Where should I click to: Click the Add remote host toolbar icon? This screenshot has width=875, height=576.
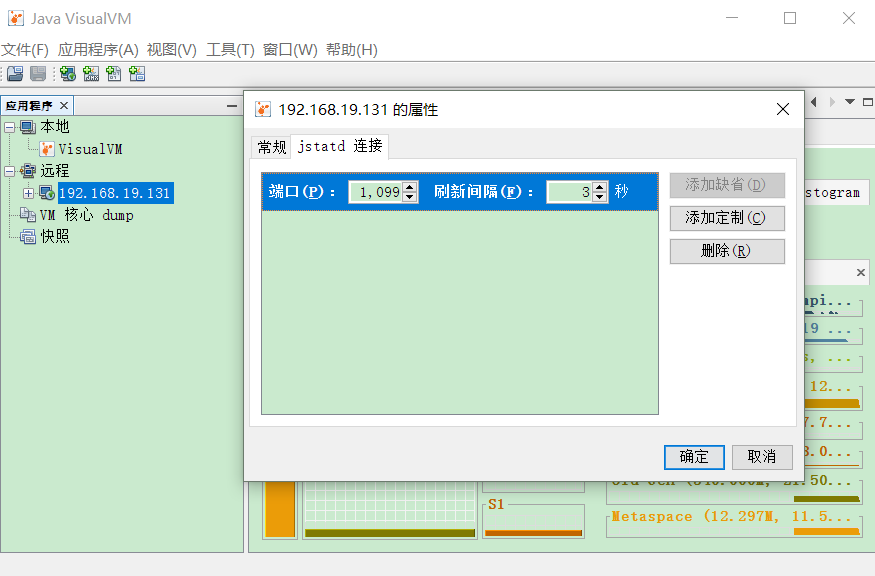click(68, 74)
